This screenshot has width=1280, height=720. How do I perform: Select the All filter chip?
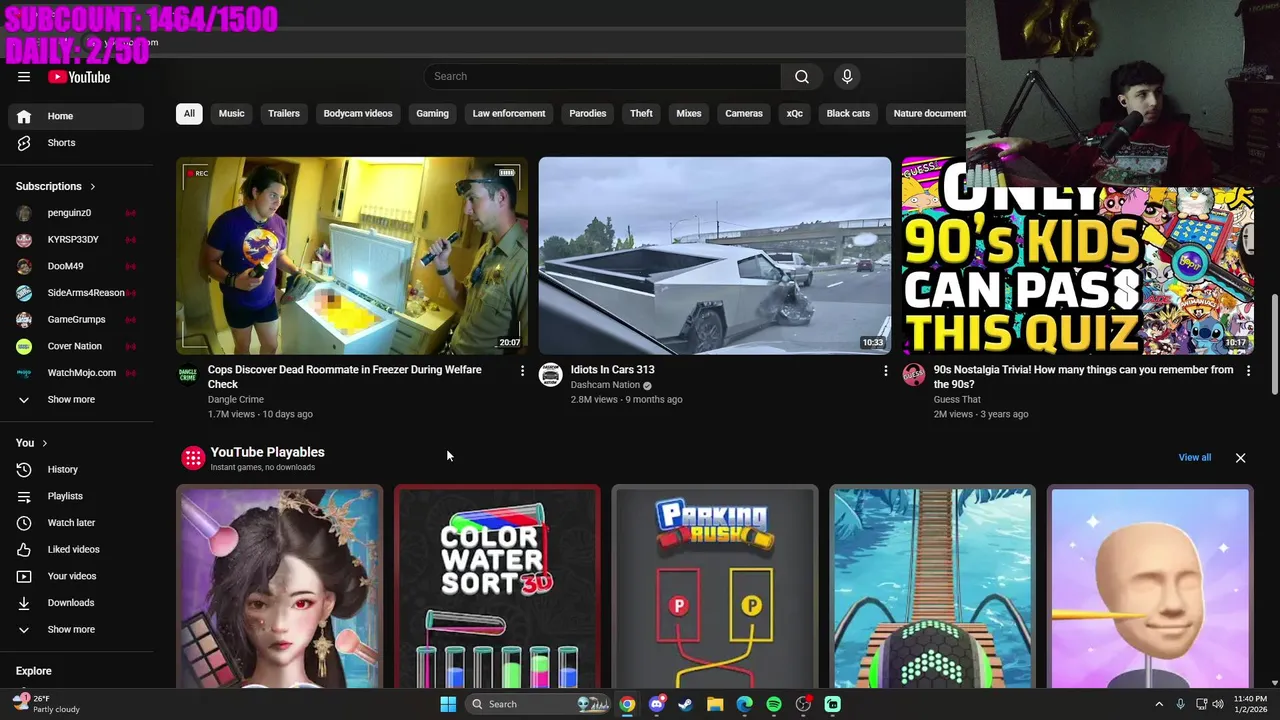pos(189,114)
